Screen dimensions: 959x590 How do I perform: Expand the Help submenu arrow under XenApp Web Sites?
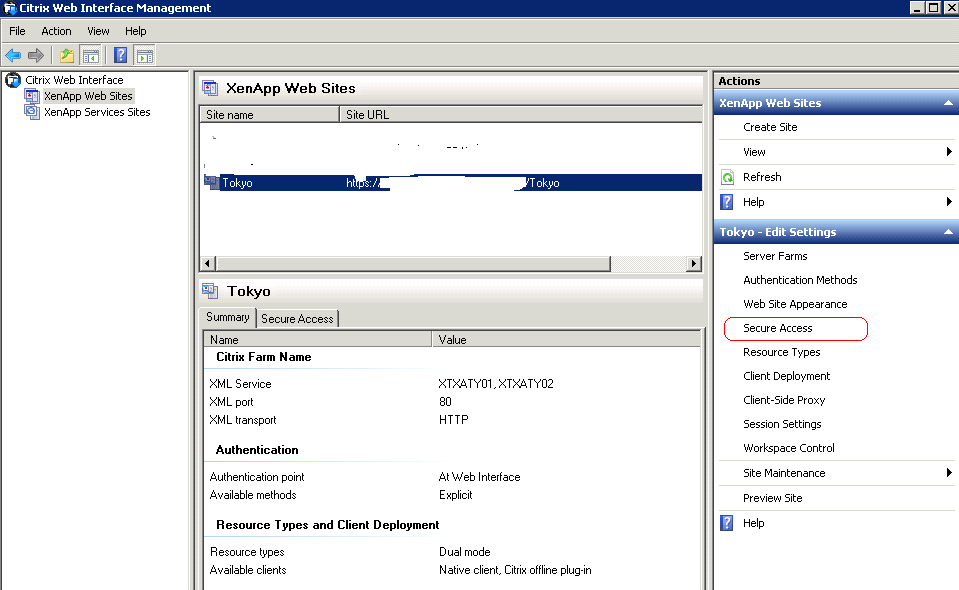pos(949,202)
